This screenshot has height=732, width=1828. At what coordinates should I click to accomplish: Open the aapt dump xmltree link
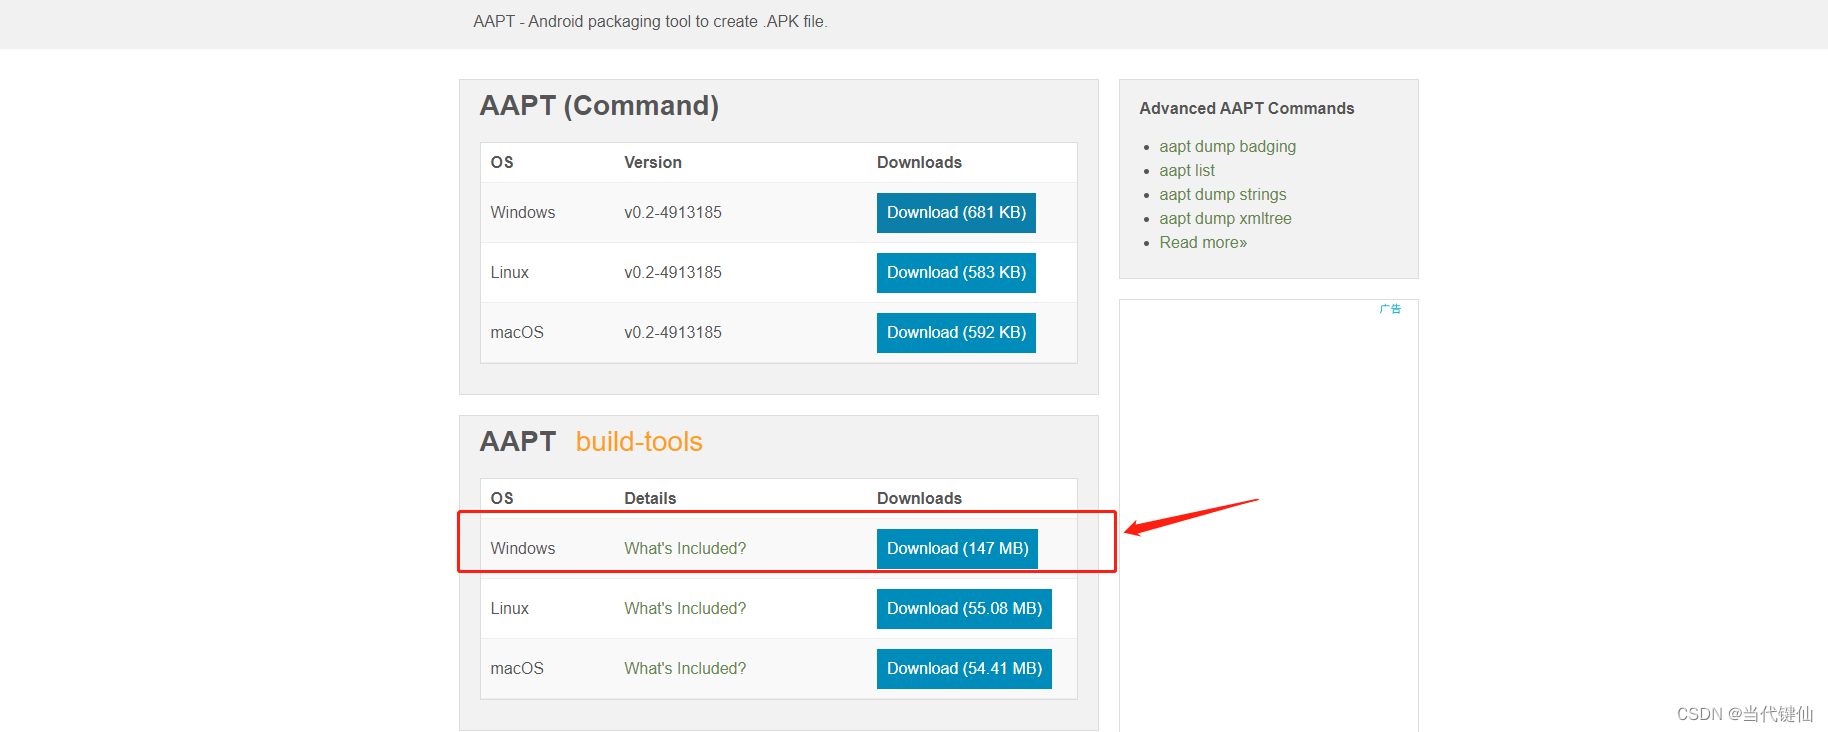point(1225,219)
